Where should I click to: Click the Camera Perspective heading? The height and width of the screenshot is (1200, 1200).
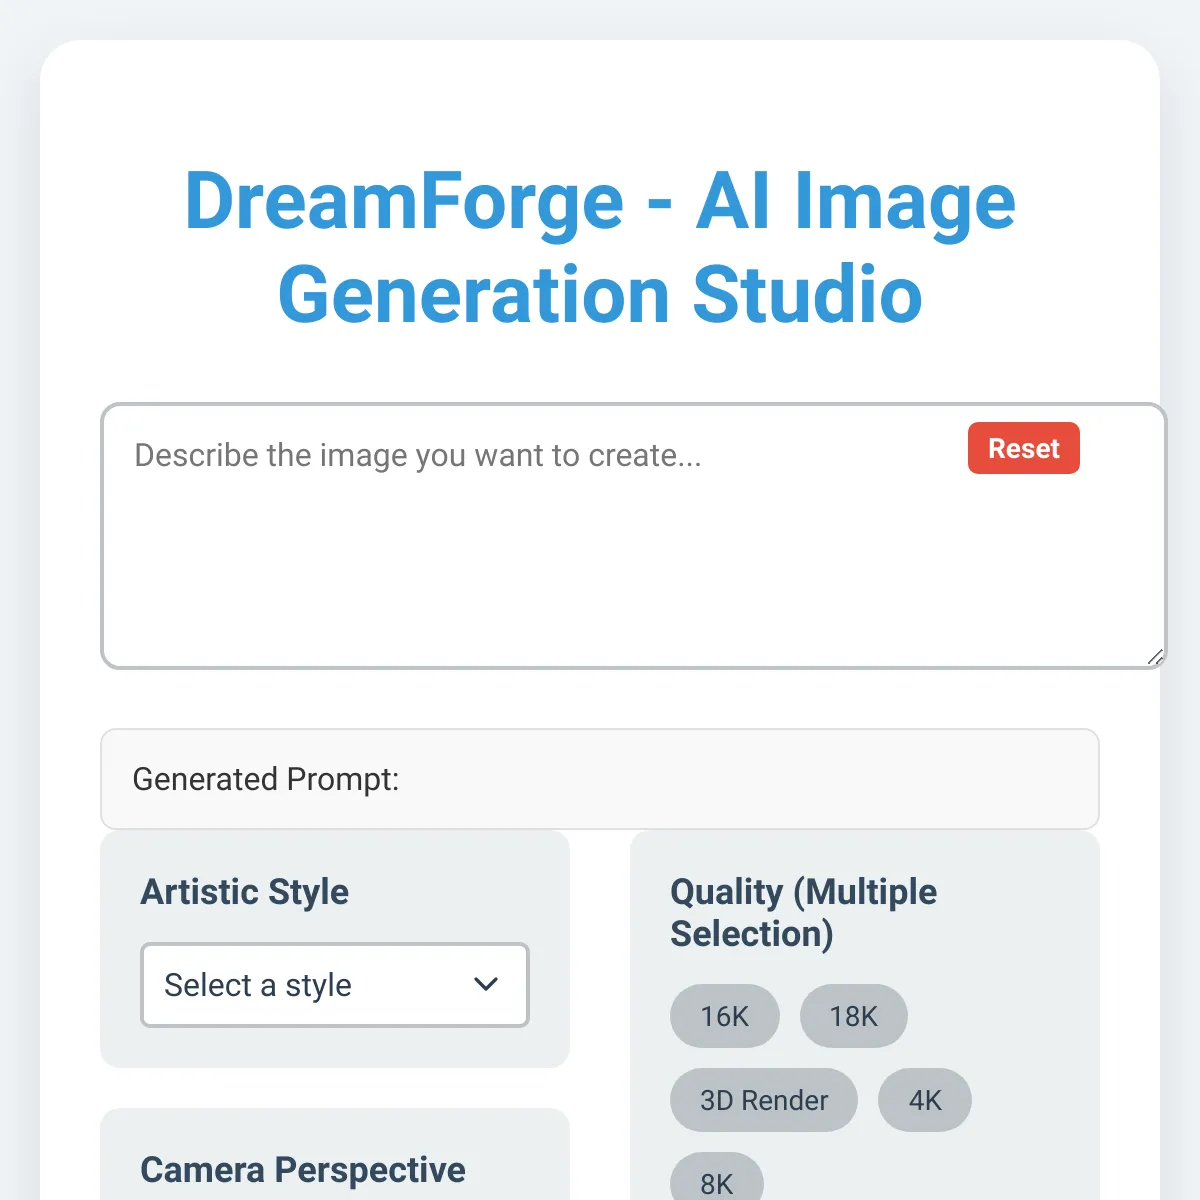[x=303, y=1168]
